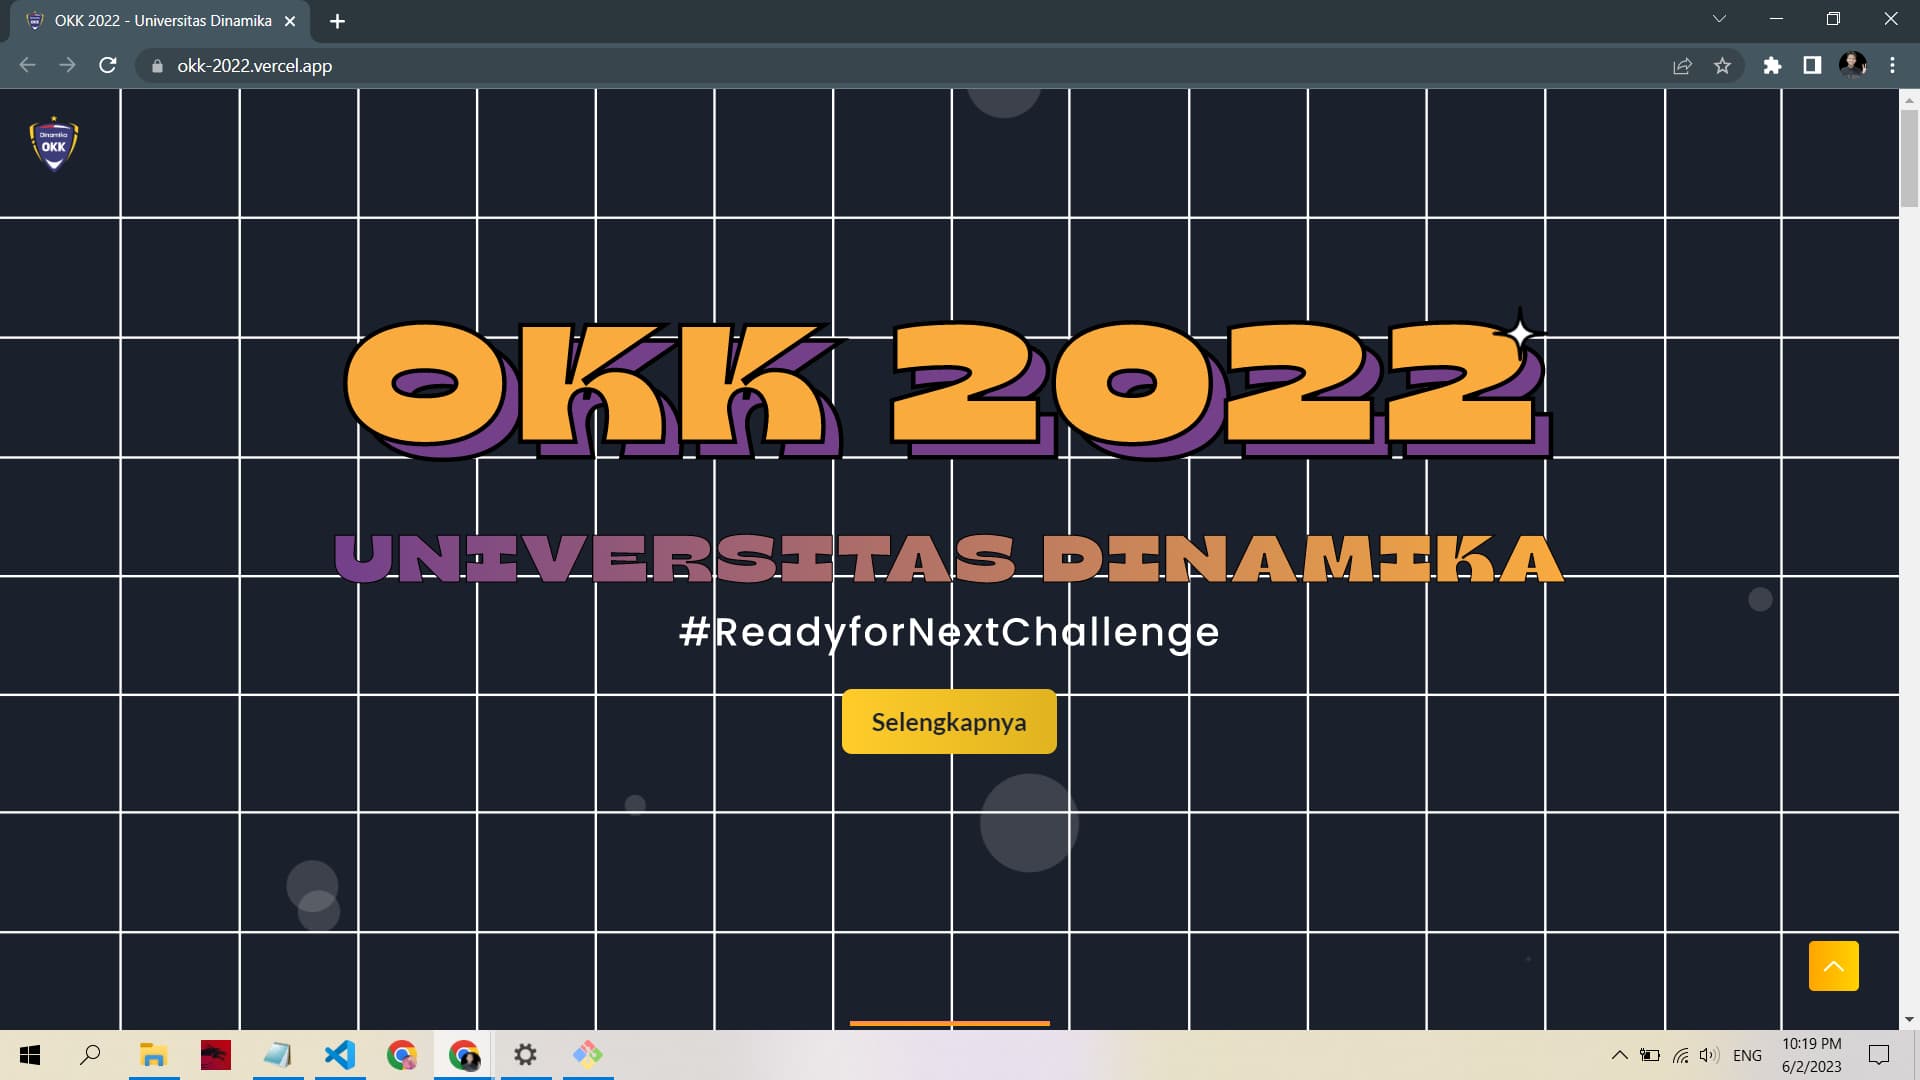
Task: Open Settings gear from taskbar
Action: (526, 1055)
